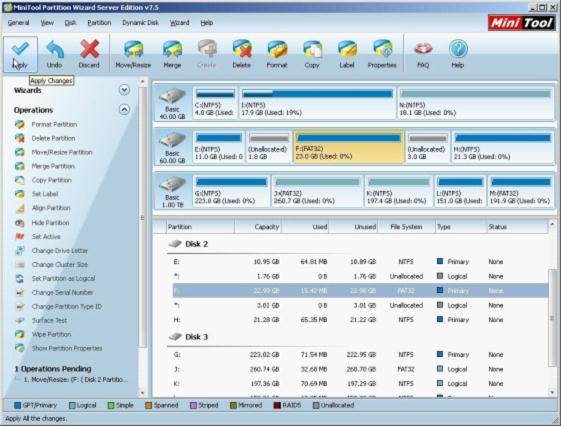Open the Dynamic Disk menu
The height and width of the screenshot is (426, 561).
tap(140, 23)
